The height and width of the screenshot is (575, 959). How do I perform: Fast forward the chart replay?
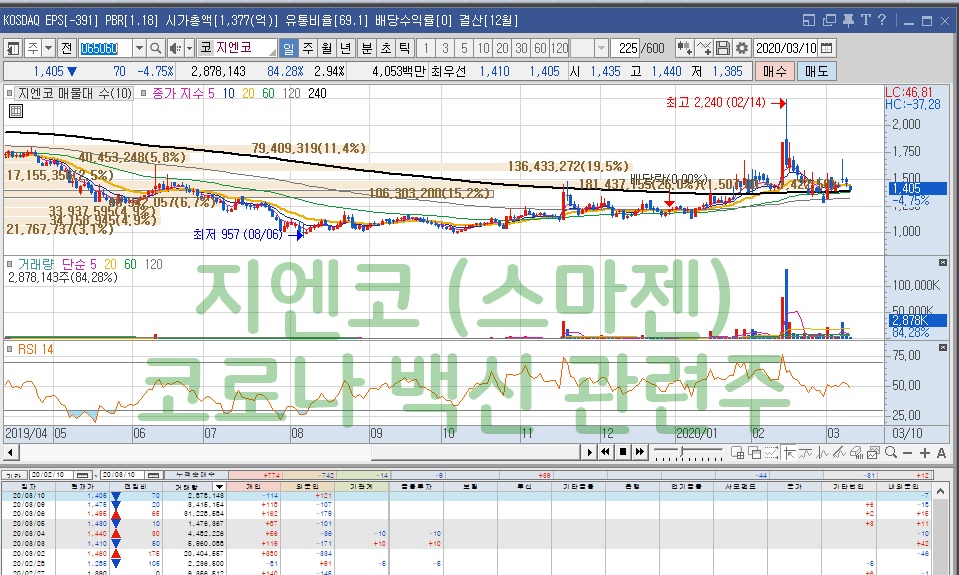[640, 452]
